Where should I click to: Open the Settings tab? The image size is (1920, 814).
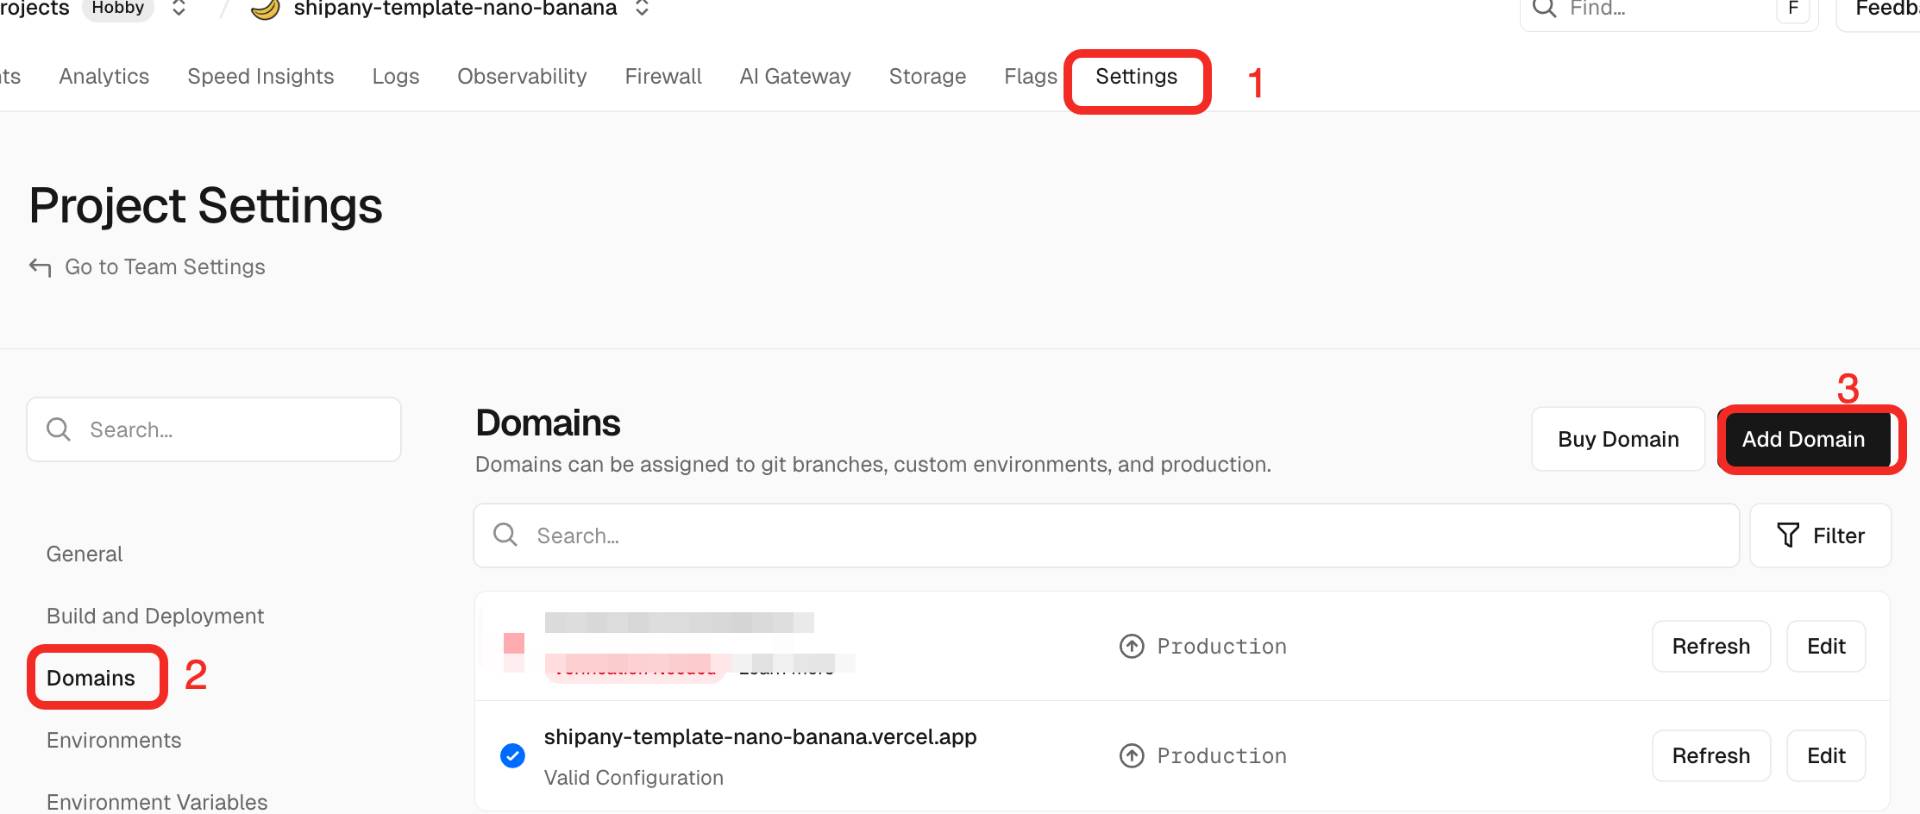tap(1136, 77)
